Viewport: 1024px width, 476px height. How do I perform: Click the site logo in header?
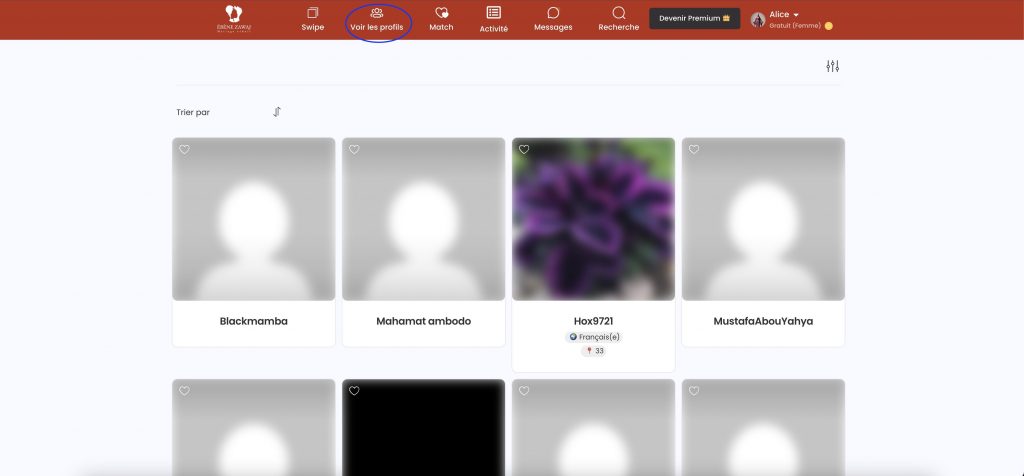tap(234, 18)
